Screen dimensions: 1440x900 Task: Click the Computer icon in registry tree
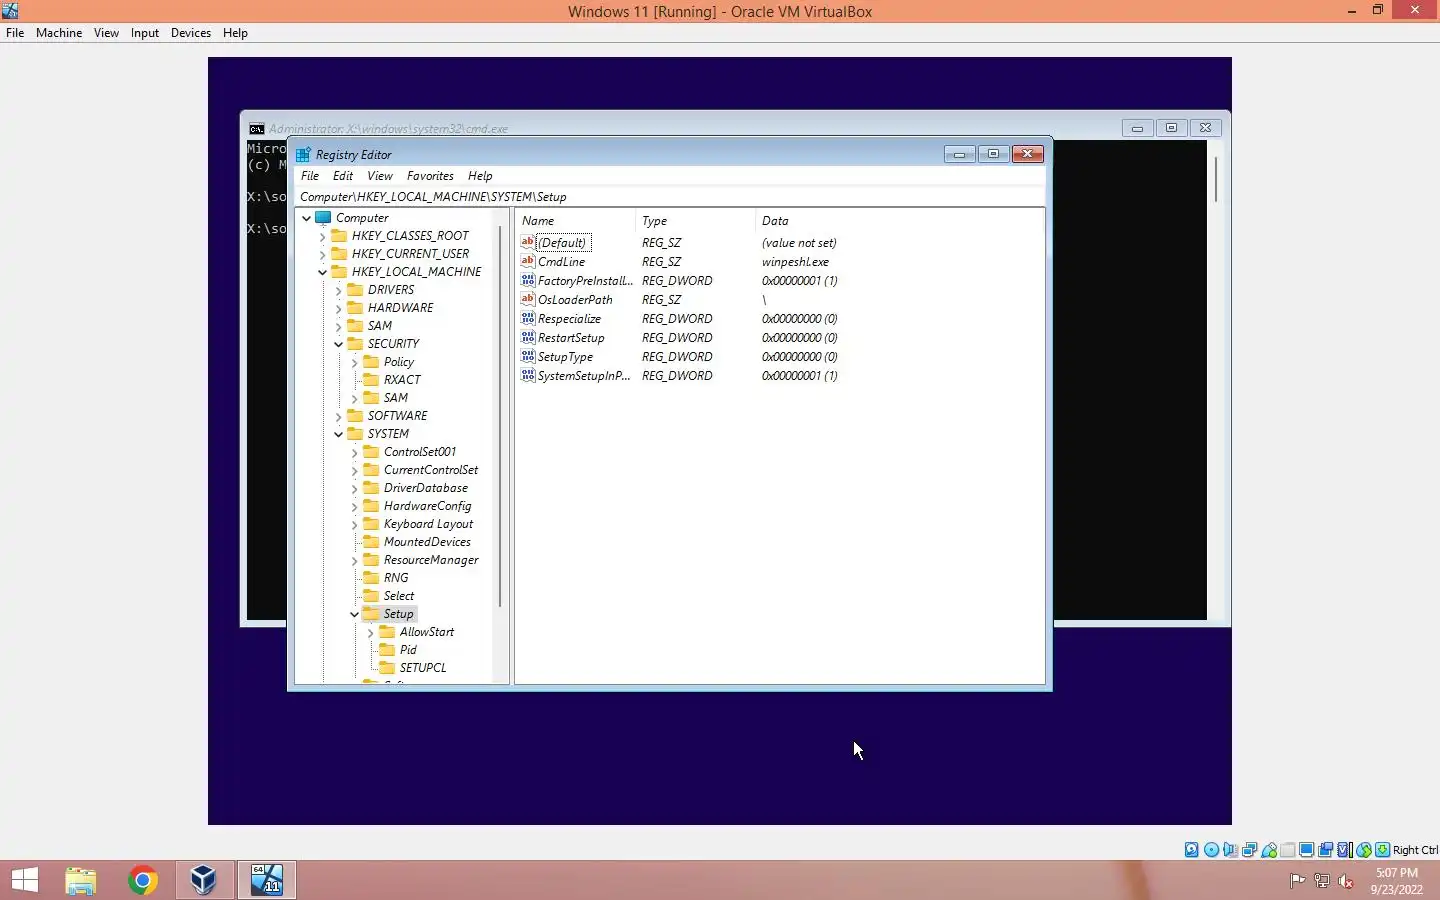point(323,217)
